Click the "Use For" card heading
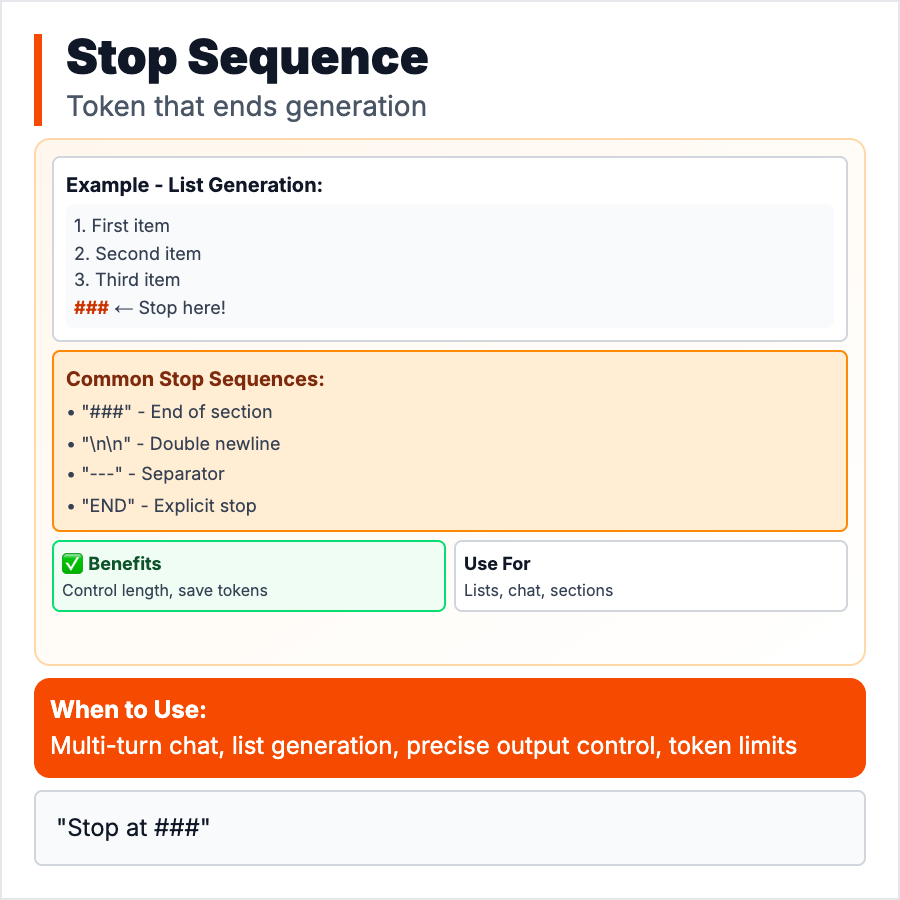This screenshot has width=900, height=900. pyautogui.click(x=497, y=564)
